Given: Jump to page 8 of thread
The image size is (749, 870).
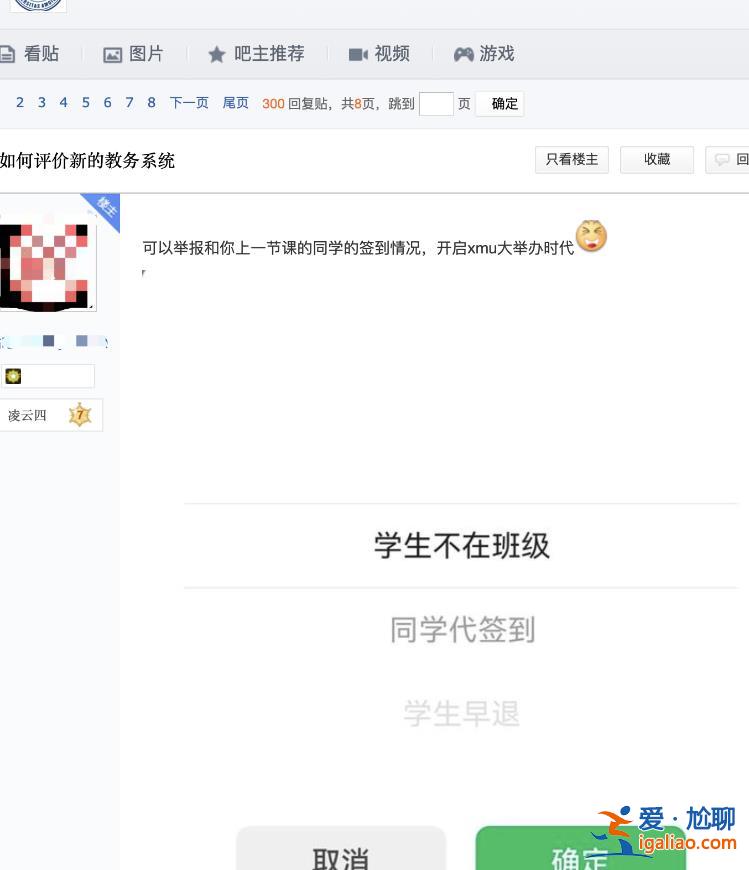Looking at the screenshot, I should pyautogui.click(x=151, y=103).
